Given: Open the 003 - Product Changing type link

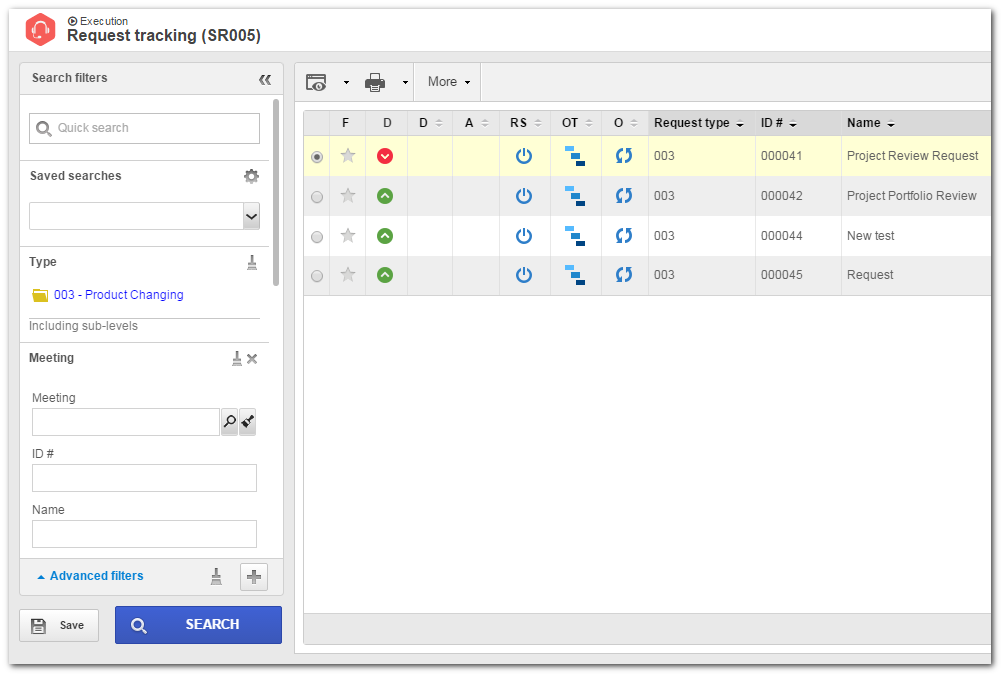Looking at the screenshot, I should click(119, 295).
